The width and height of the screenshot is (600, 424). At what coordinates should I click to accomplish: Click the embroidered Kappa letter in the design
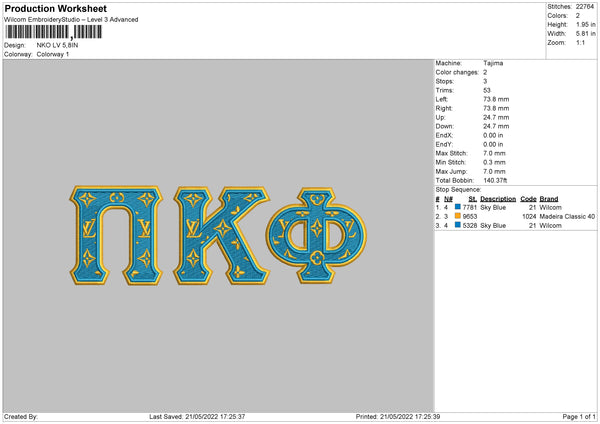[222, 236]
